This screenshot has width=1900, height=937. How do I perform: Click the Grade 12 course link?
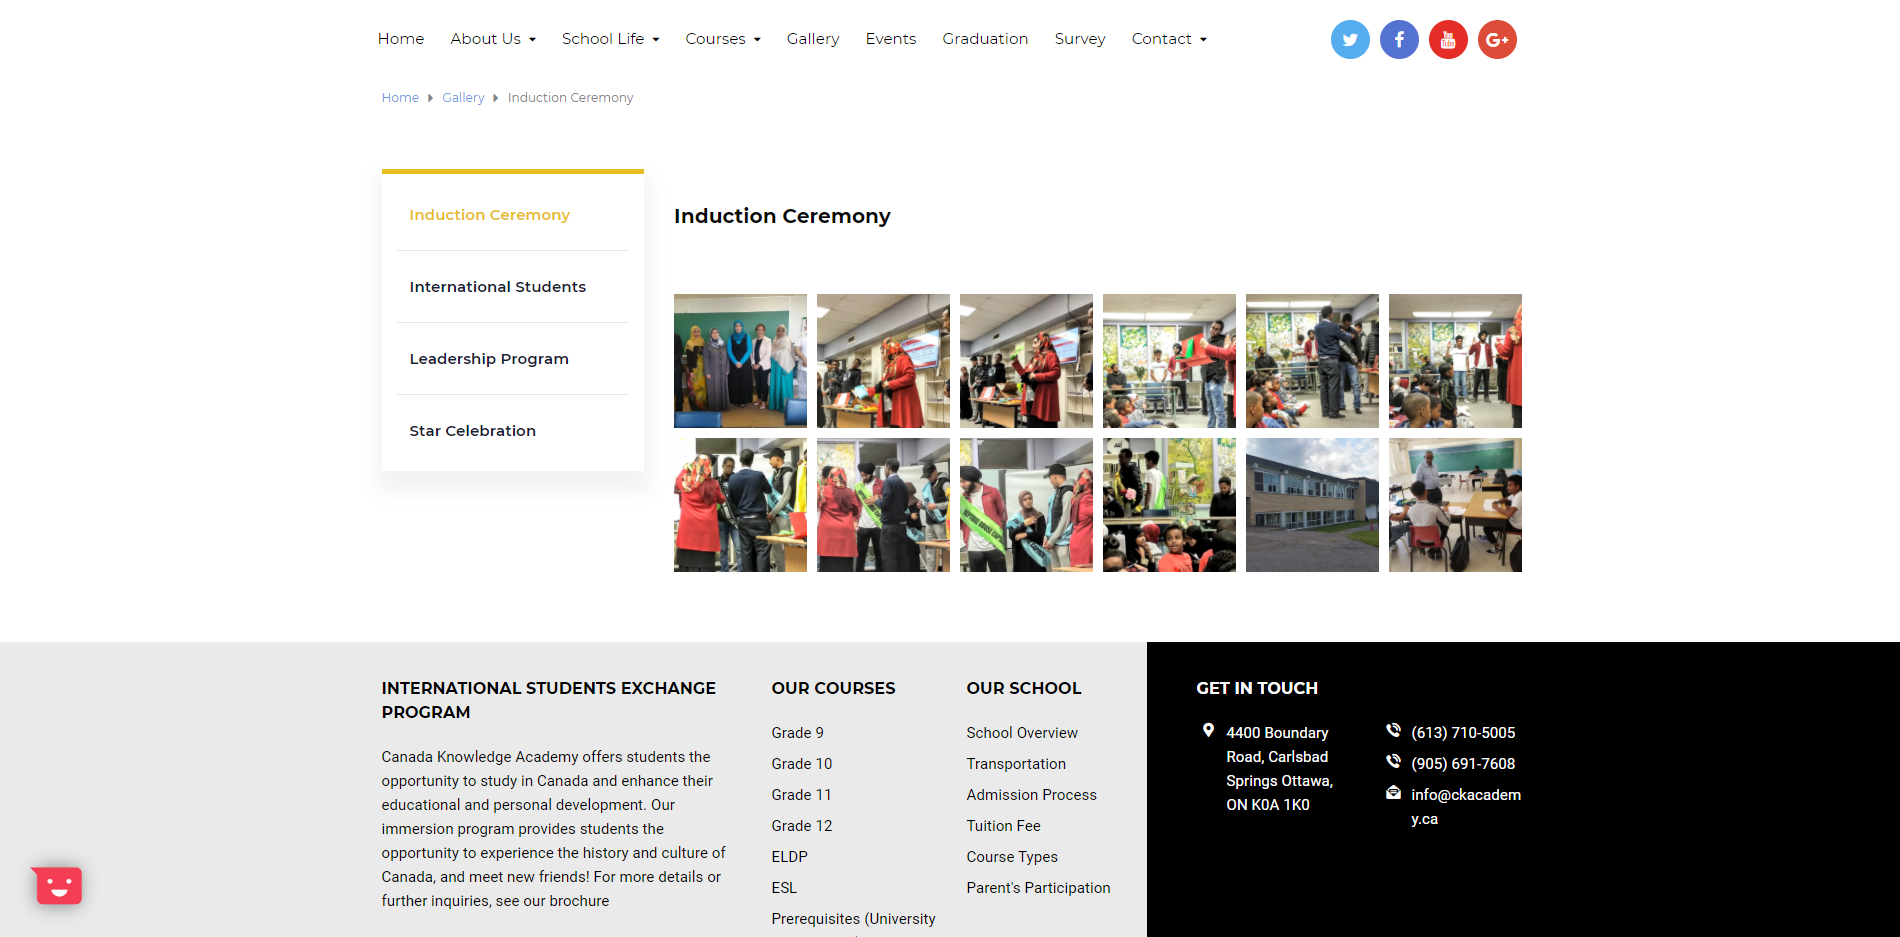coord(802,826)
